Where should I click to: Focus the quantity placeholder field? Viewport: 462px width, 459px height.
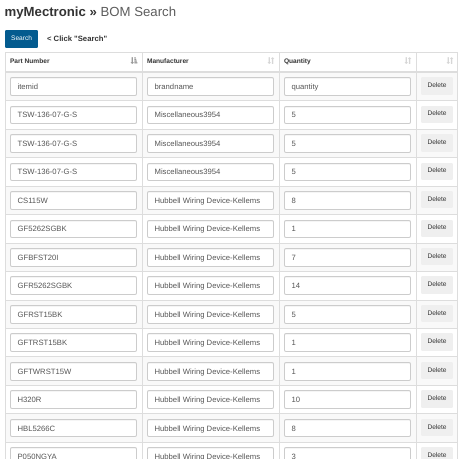pos(347,87)
